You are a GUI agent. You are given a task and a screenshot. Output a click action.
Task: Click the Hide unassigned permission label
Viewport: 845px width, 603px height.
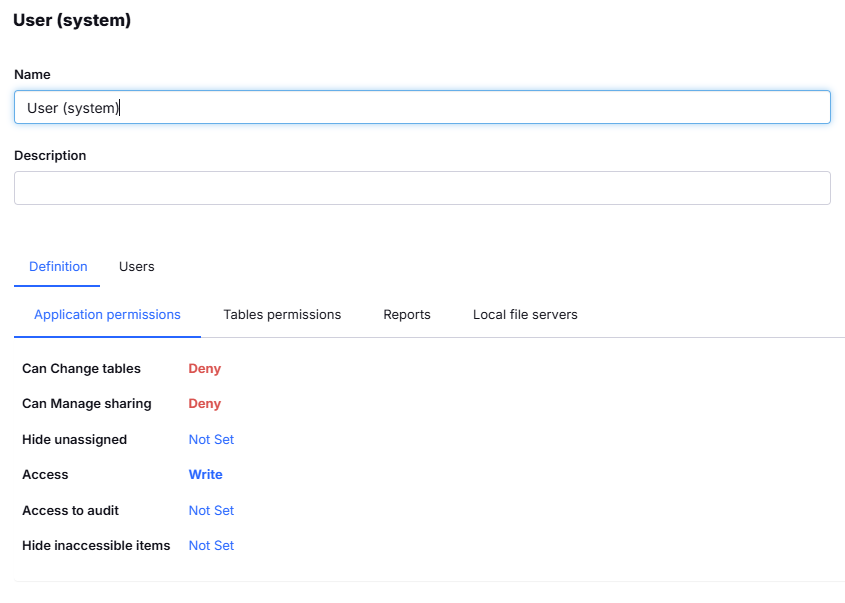74,440
